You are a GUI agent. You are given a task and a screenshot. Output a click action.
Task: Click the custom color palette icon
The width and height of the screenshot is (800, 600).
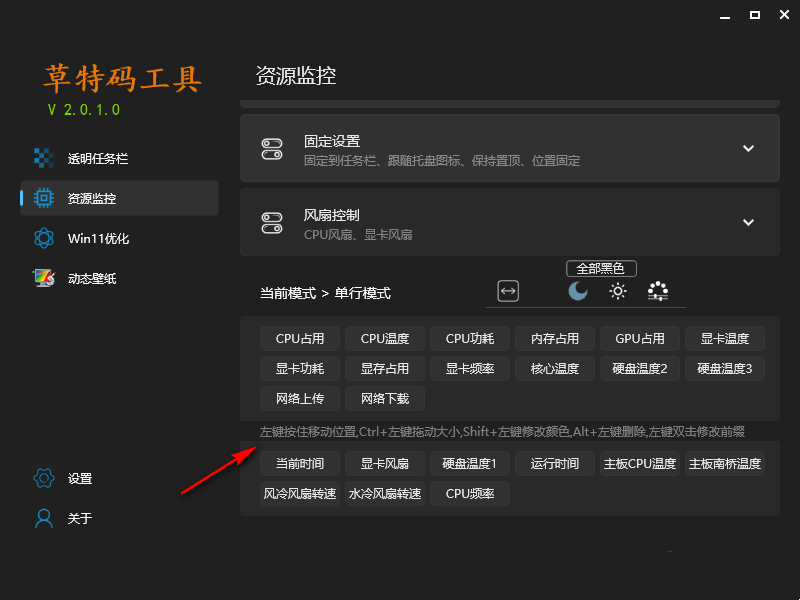tap(657, 291)
